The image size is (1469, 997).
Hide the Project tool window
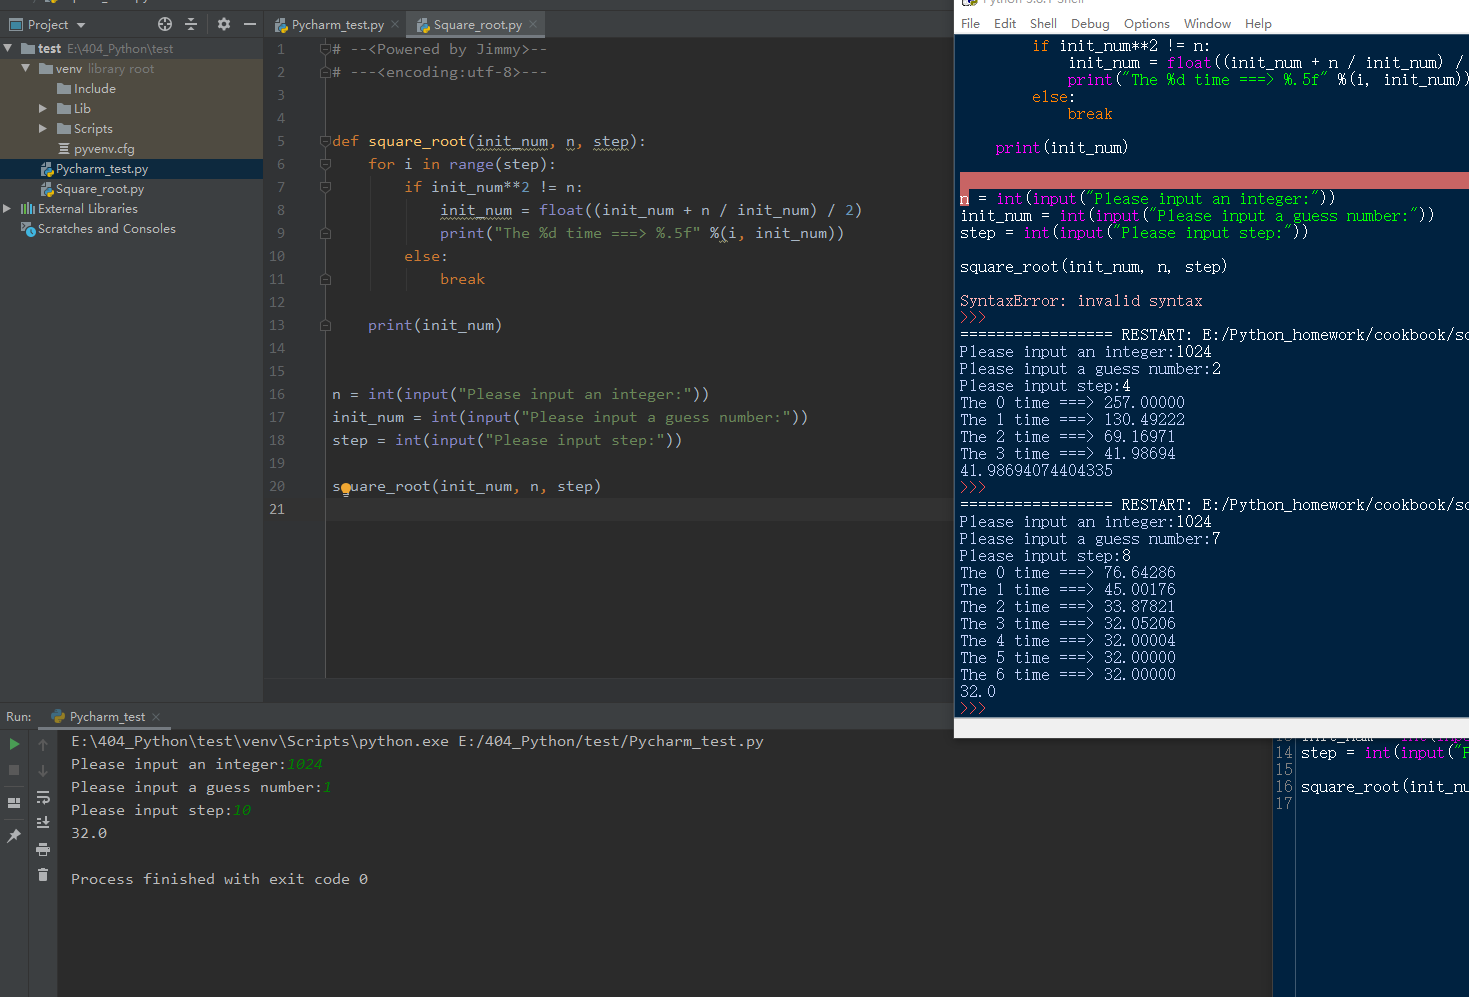pos(250,24)
